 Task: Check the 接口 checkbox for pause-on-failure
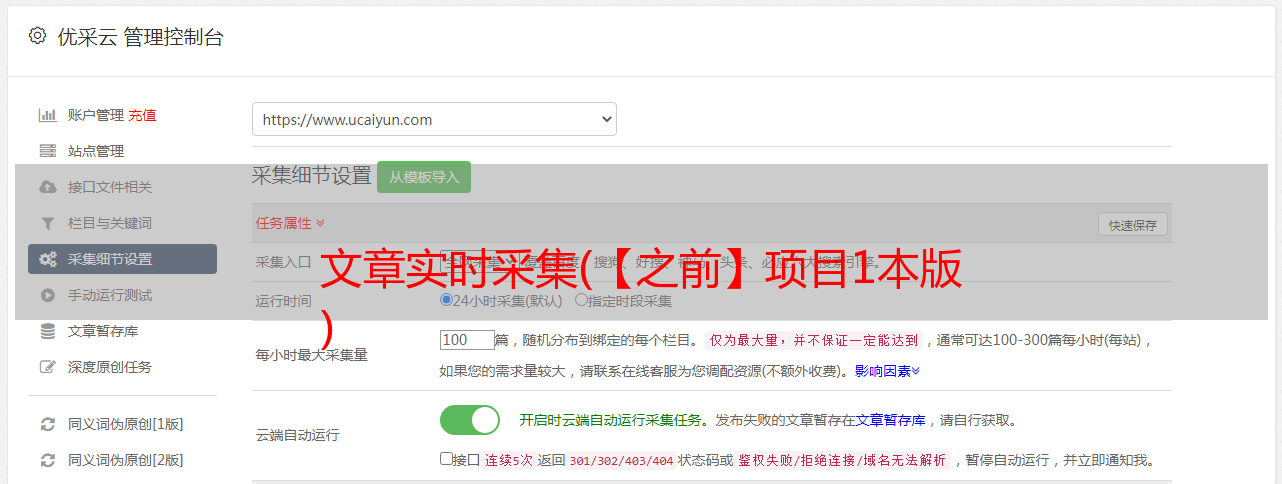coord(446,459)
